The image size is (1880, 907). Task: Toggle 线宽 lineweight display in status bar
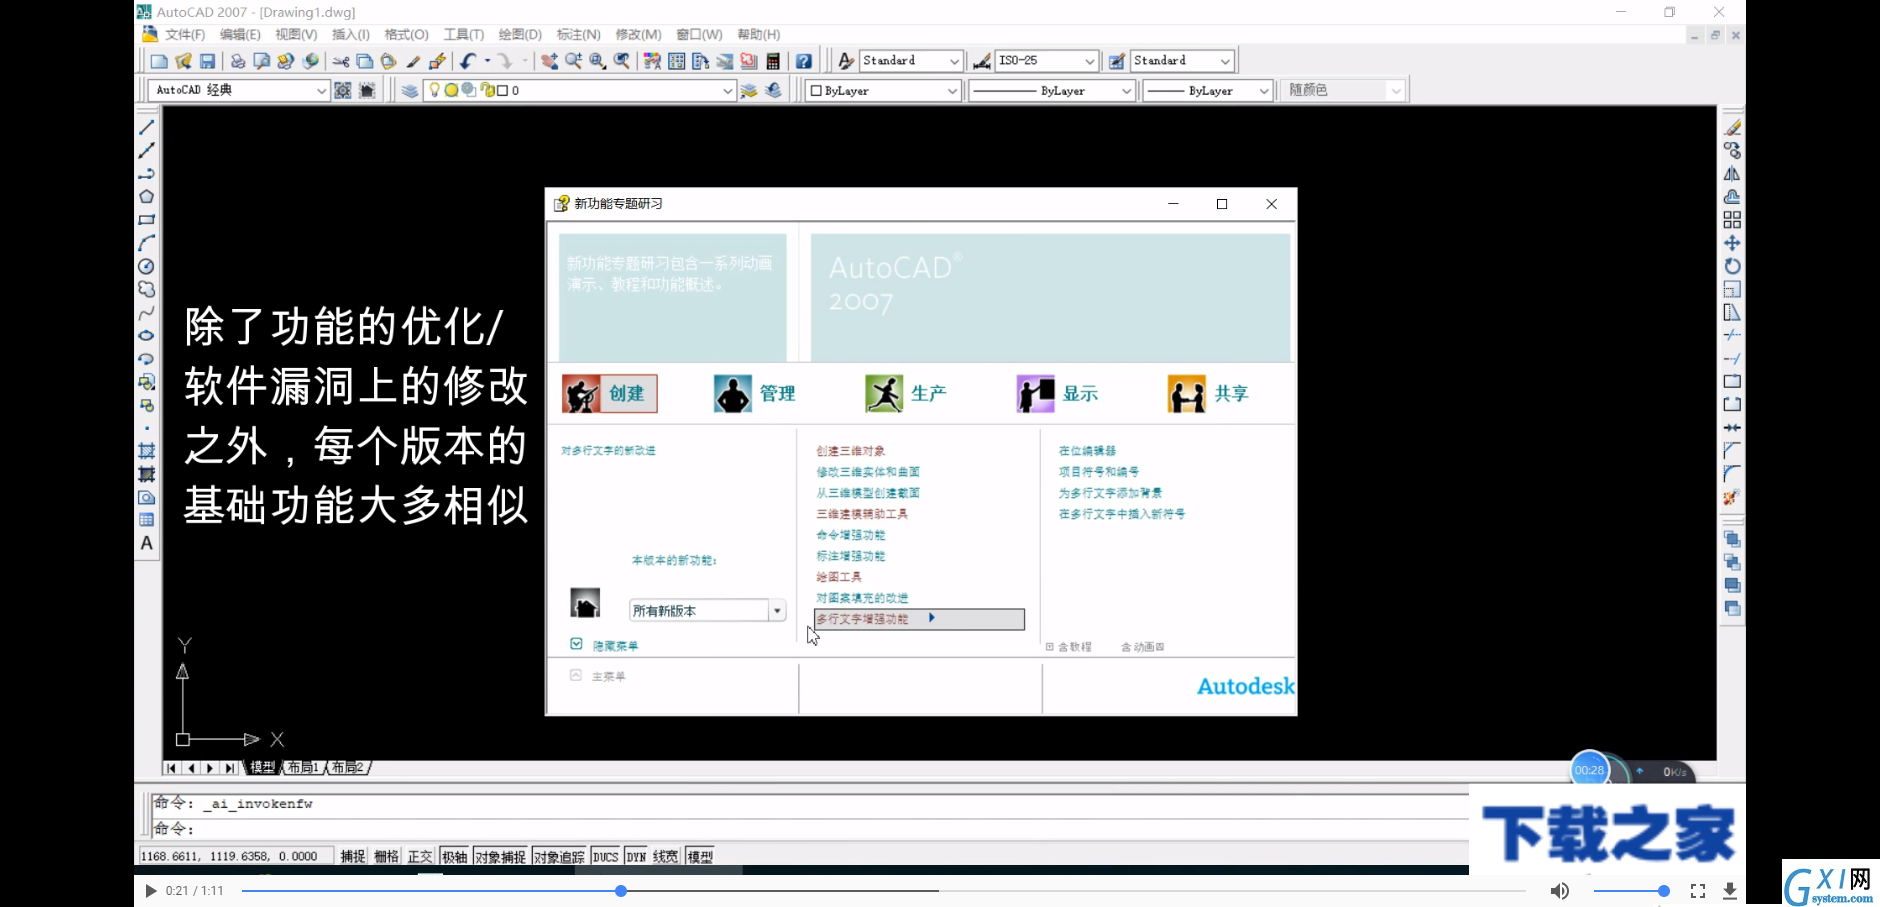point(666,856)
